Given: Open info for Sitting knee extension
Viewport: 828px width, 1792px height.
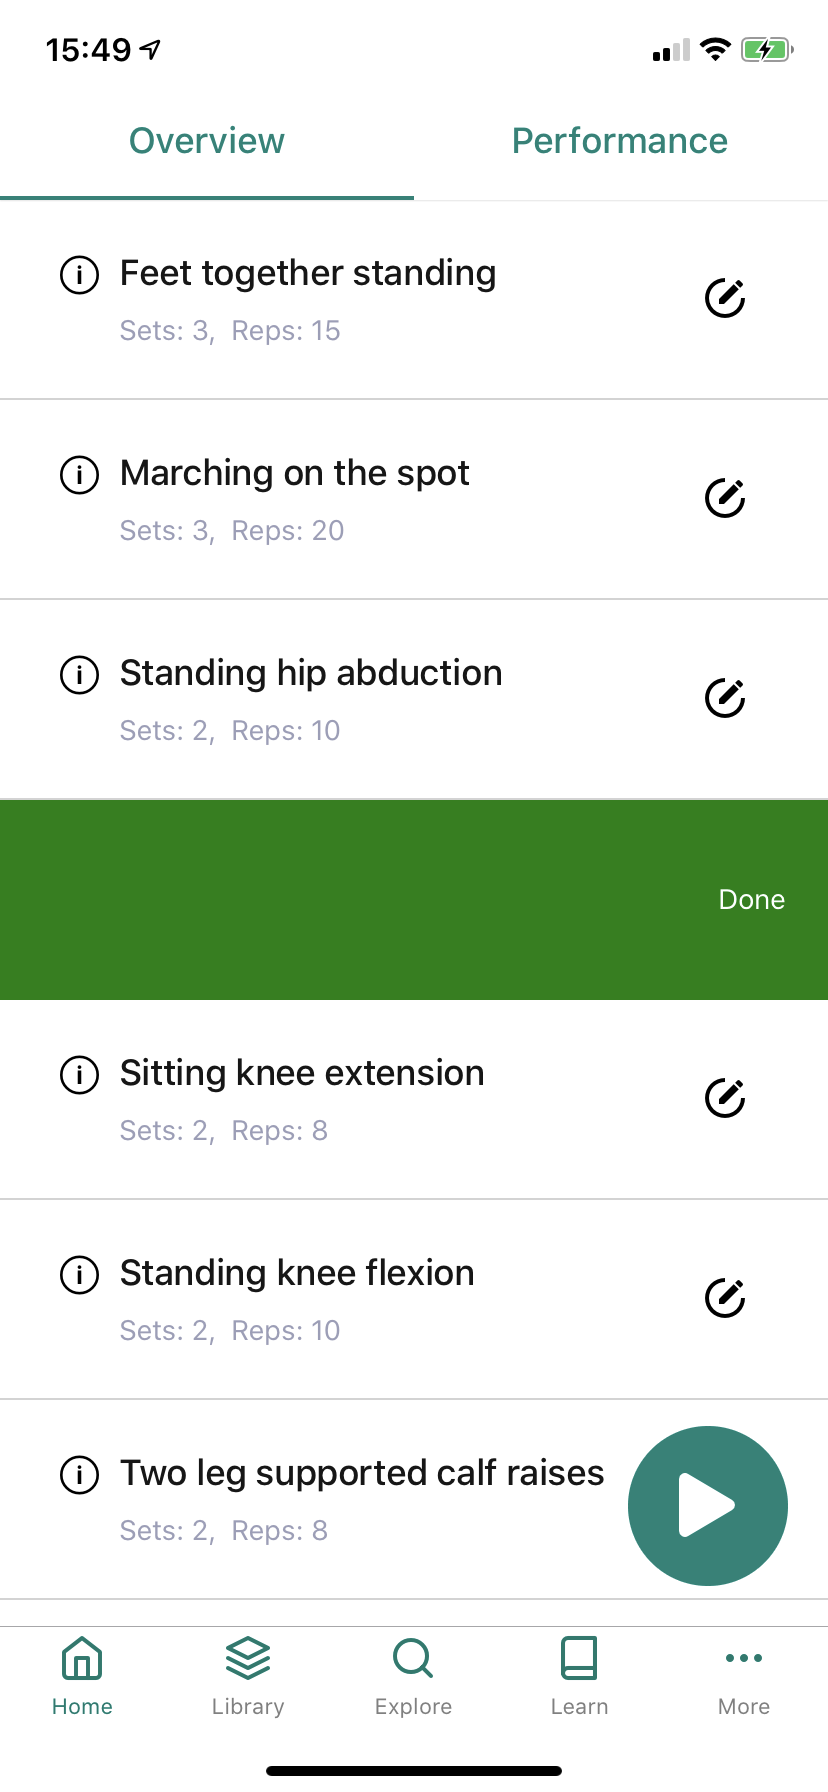Looking at the screenshot, I should (79, 1075).
